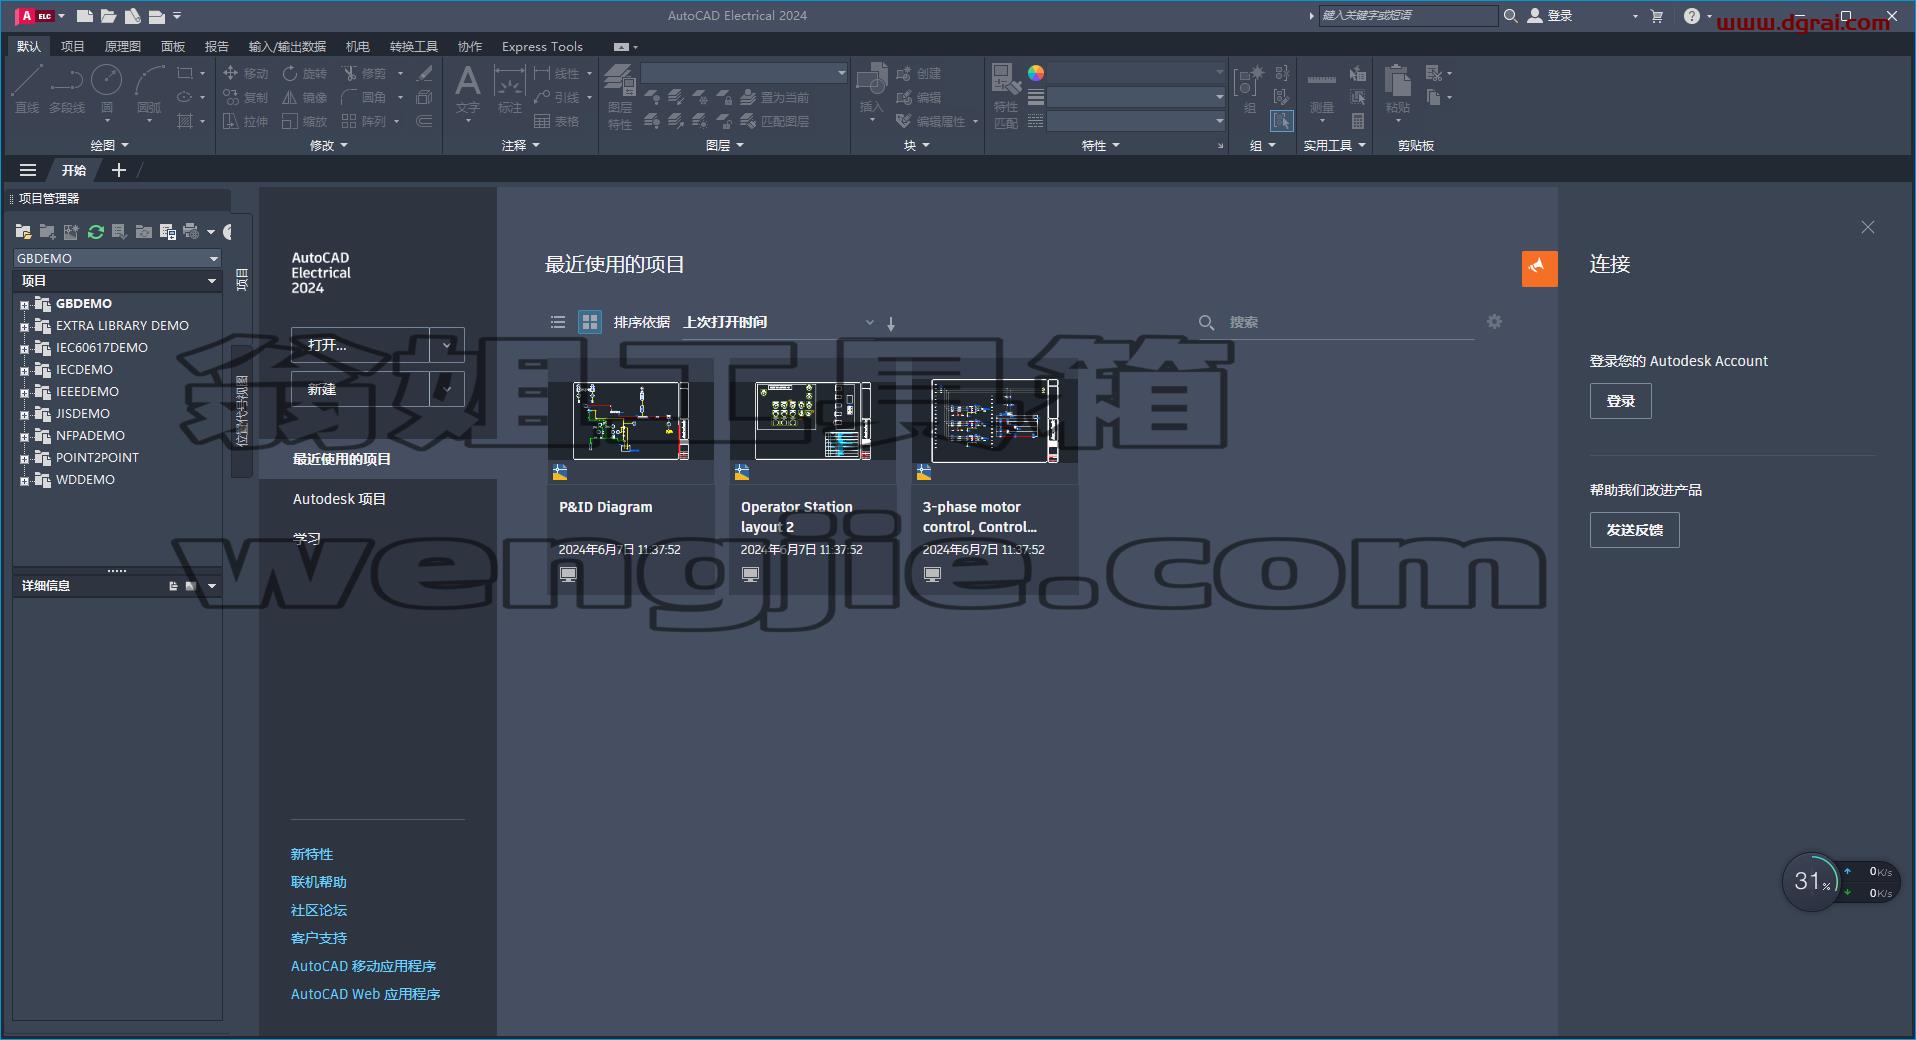The width and height of the screenshot is (1916, 1040).
Task: Click the 移动 (Move) tool
Action: [246, 73]
